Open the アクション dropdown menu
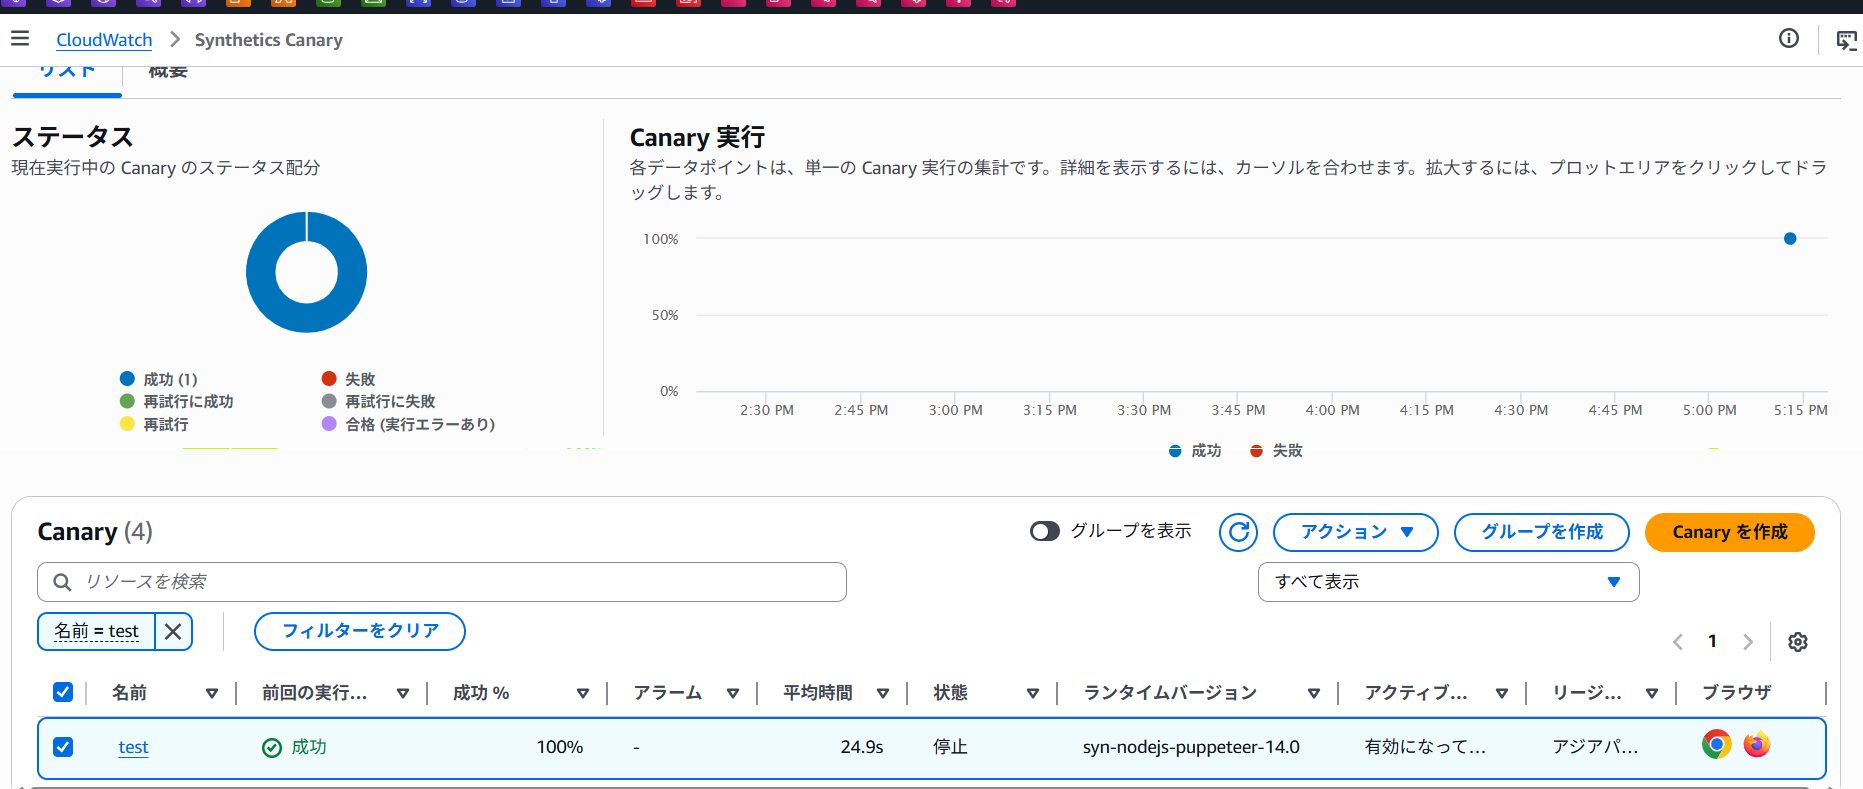1863x789 pixels. 1355,532
